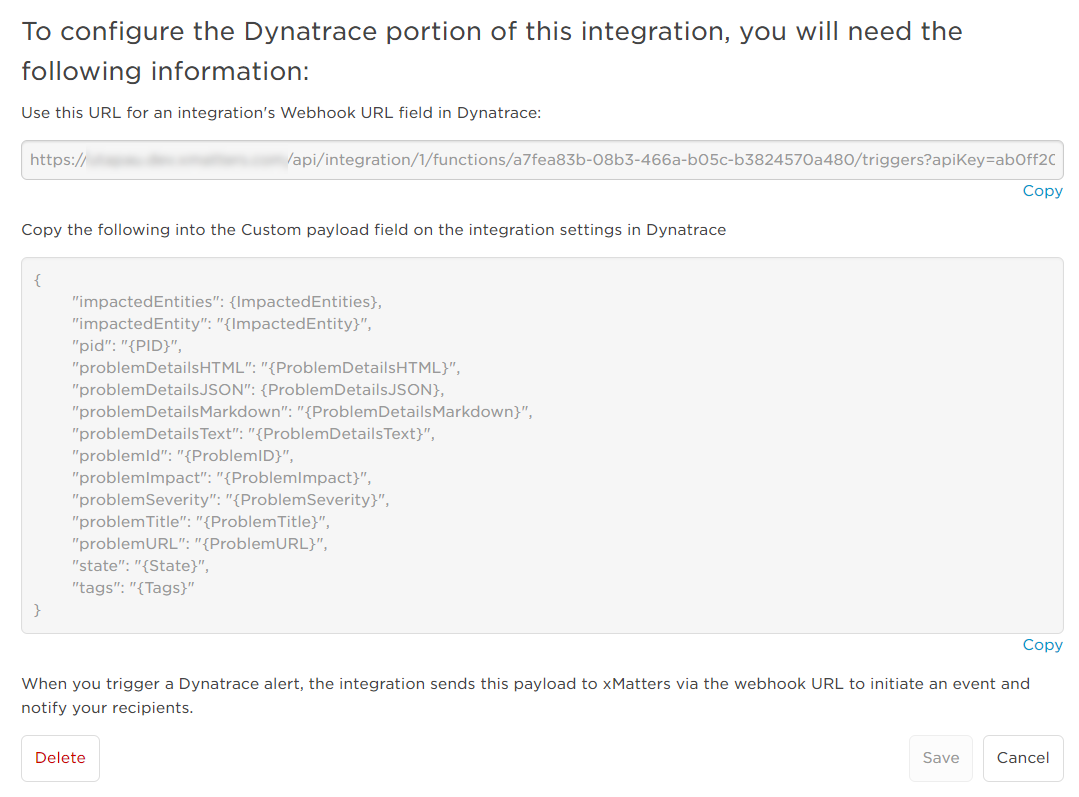Image resolution: width=1079 pixels, height=797 pixels.
Task: Click the "problemURL" payload line
Action: [x=200, y=544]
